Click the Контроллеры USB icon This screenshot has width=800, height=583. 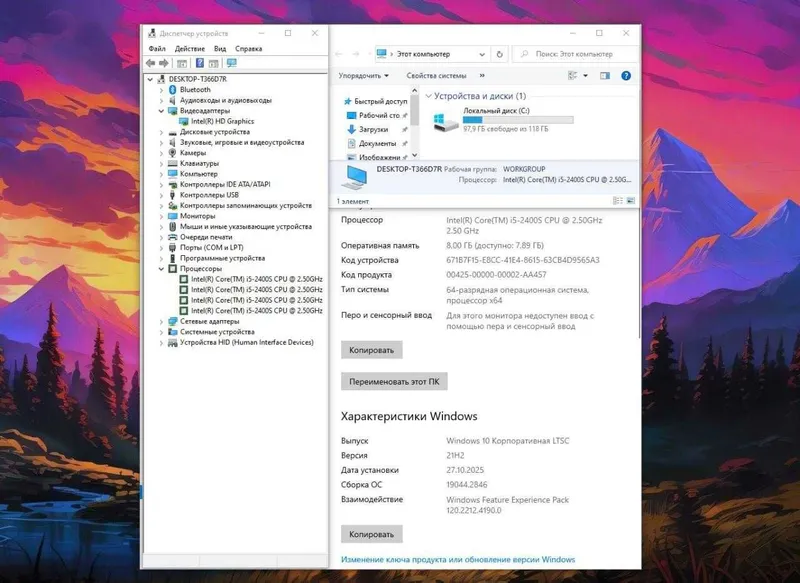(x=172, y=195)
